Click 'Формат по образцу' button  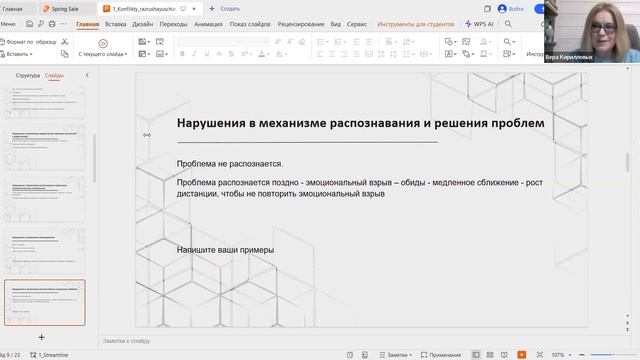[29, 42]
